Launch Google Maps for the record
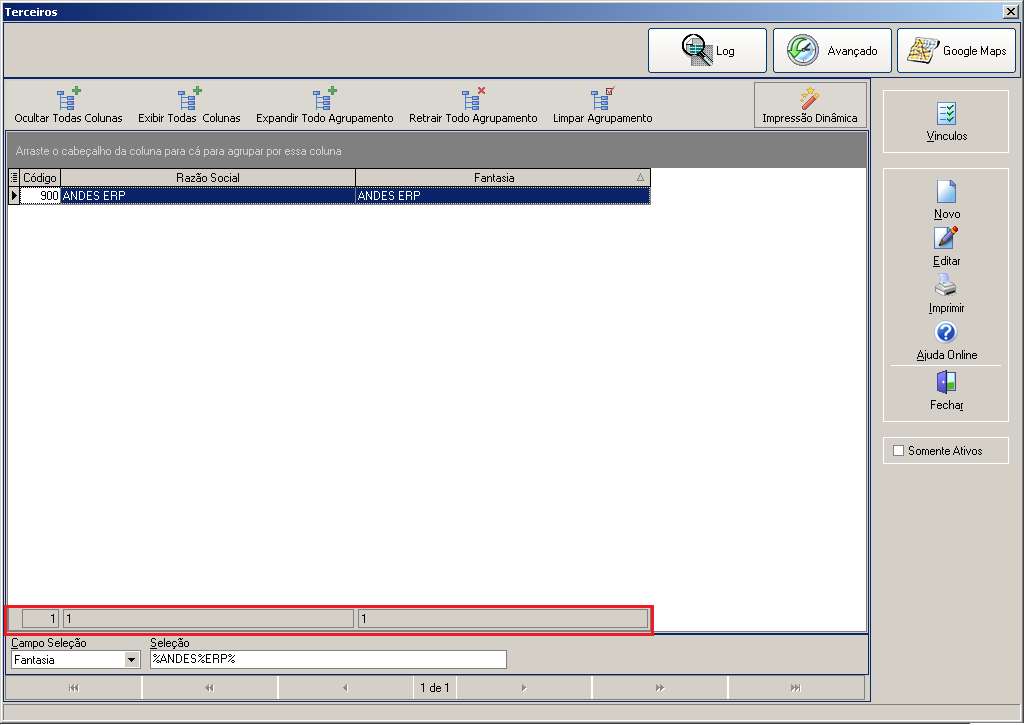1027x725 pixels. (956, 50)
